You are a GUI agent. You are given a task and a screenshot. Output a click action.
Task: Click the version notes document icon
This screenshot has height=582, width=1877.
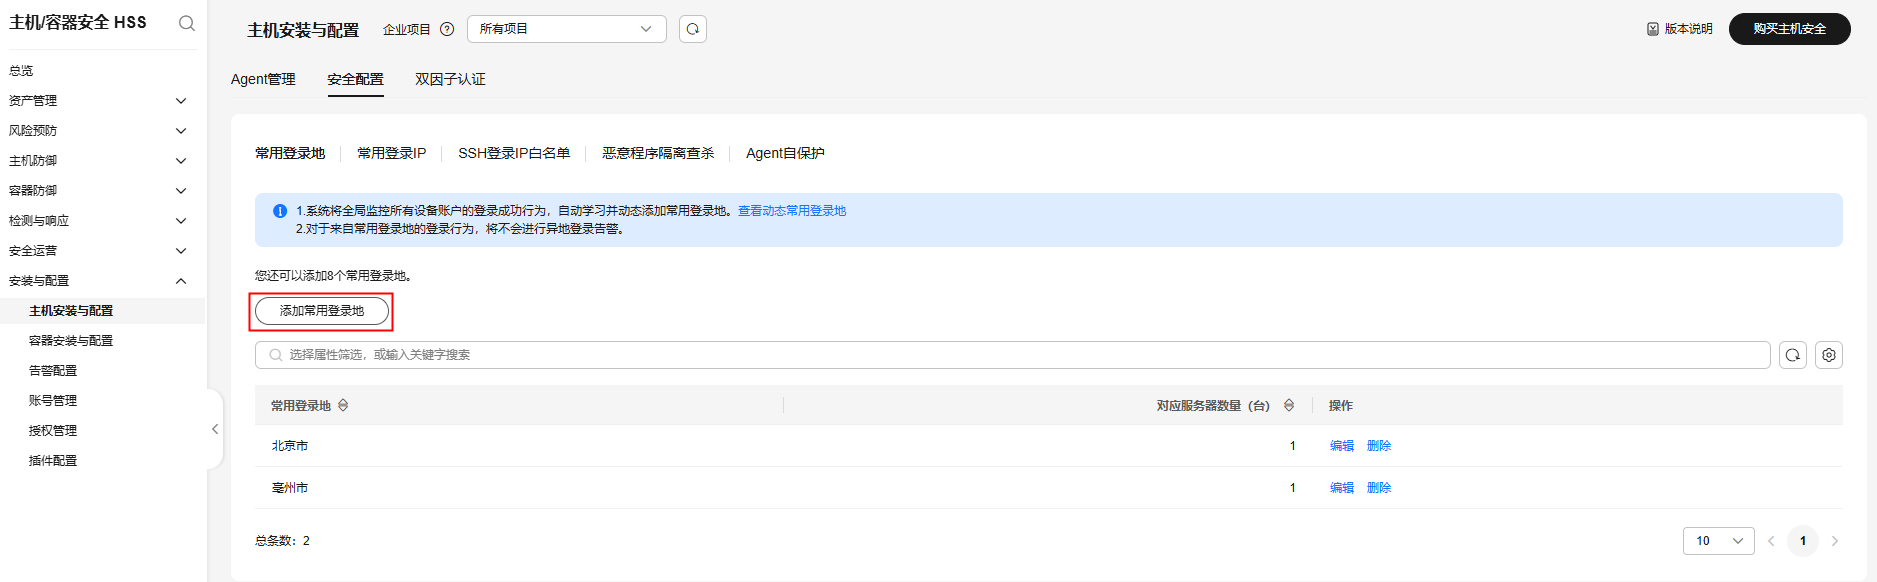1653,29
